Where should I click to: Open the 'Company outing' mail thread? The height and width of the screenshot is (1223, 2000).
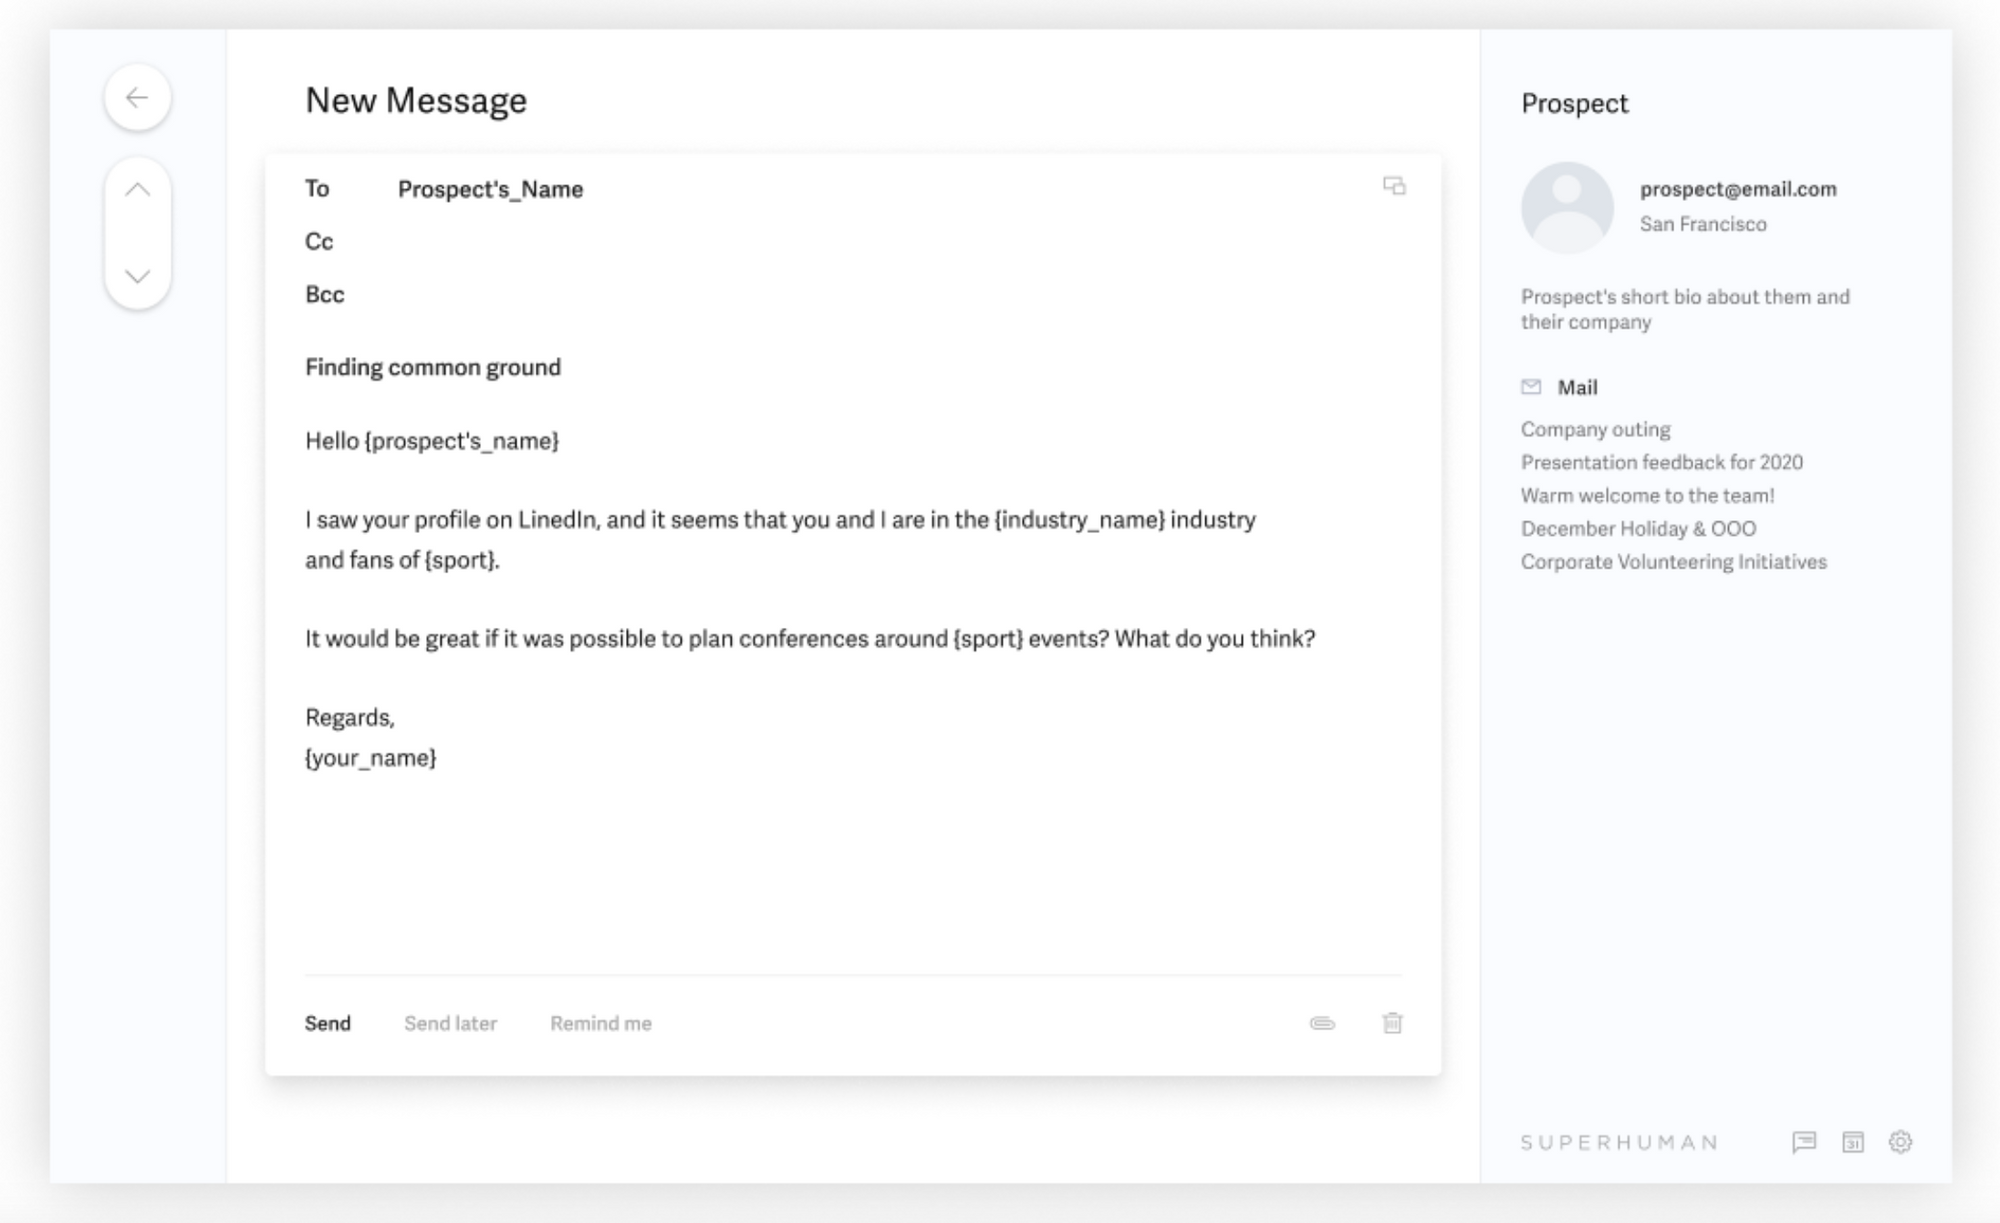pos(1595,430)
